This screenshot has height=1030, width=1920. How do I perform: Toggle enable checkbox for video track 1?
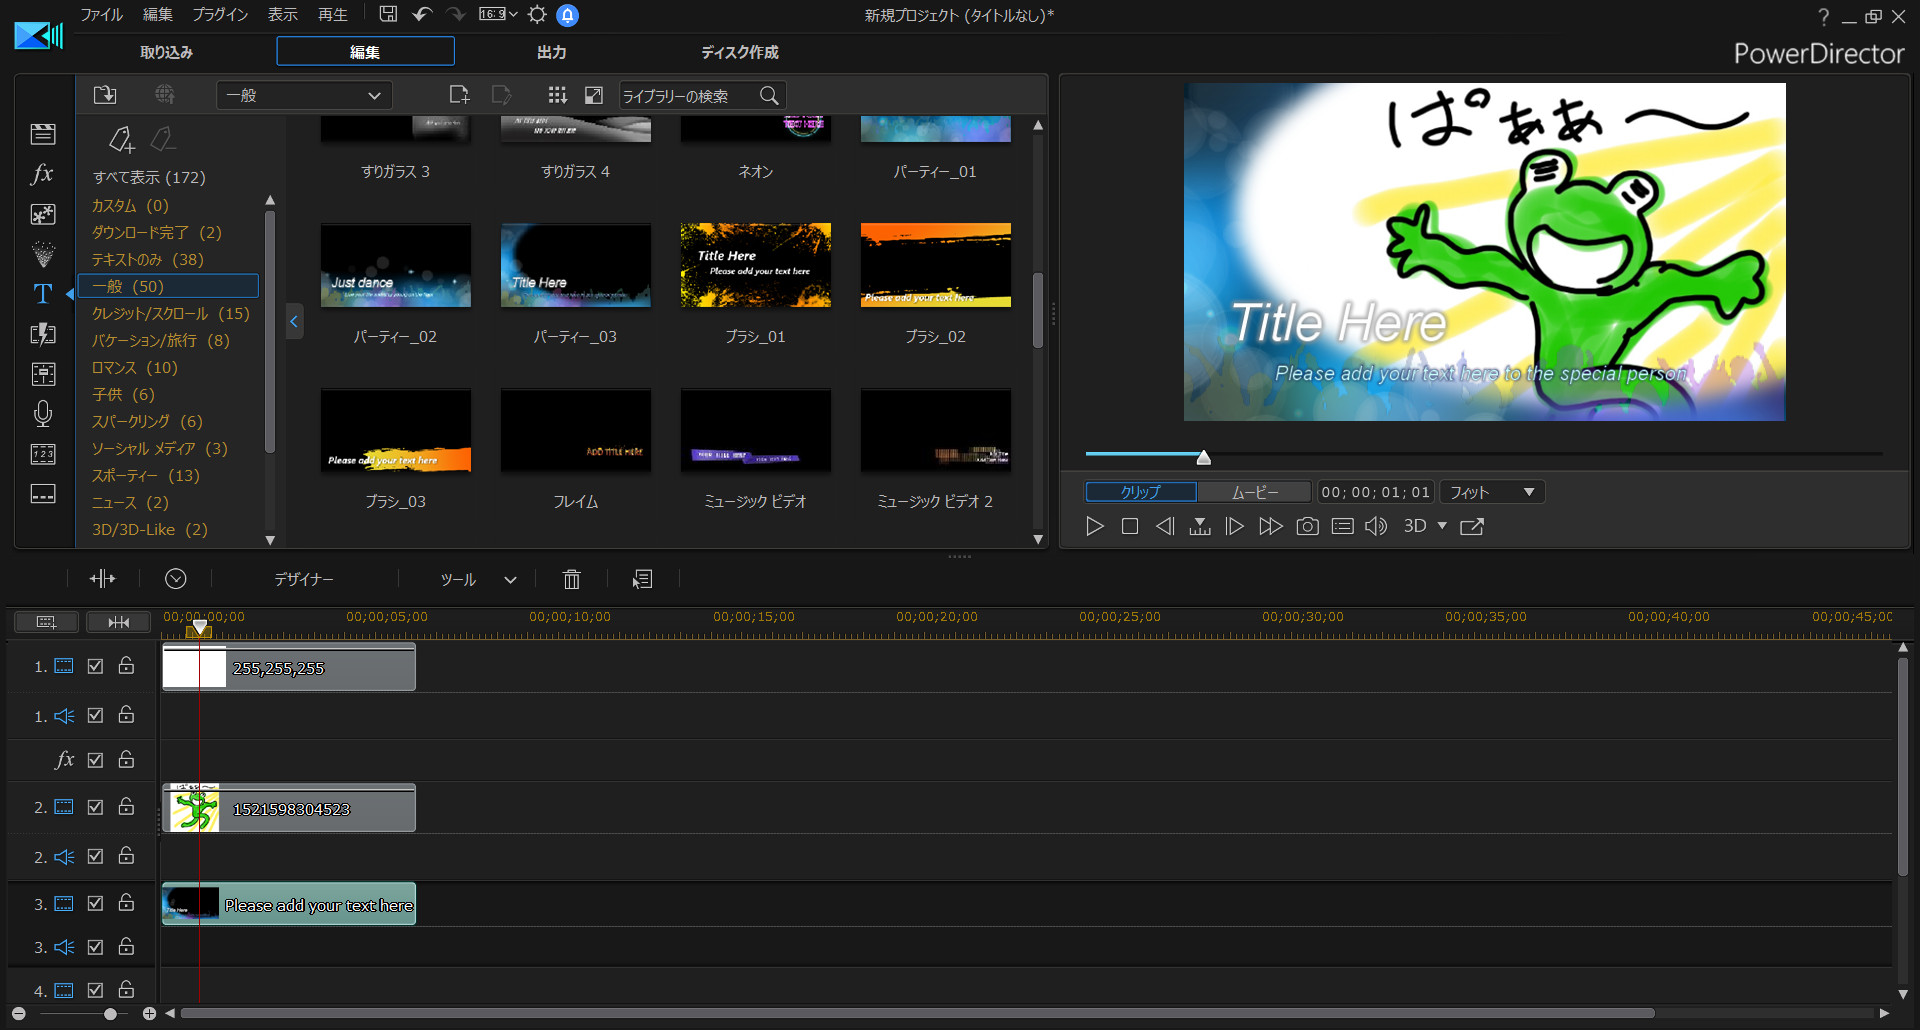coord(95,666)
